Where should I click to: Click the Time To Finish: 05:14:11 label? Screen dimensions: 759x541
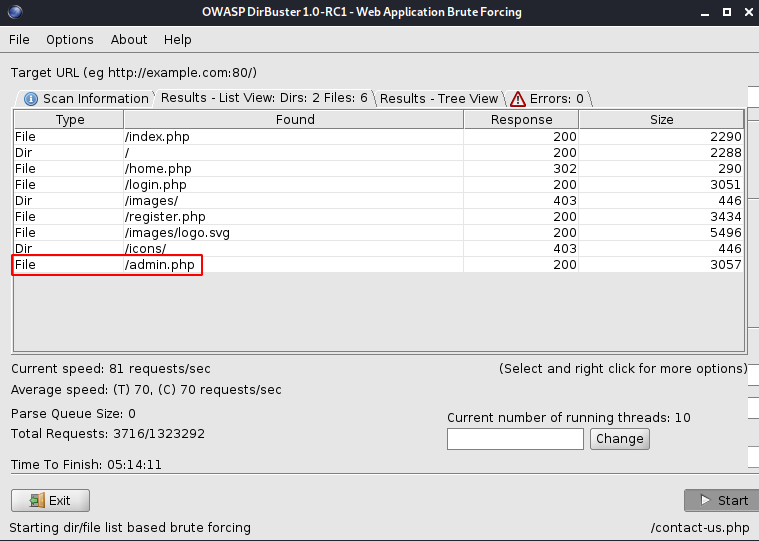(x=86, y=465)
